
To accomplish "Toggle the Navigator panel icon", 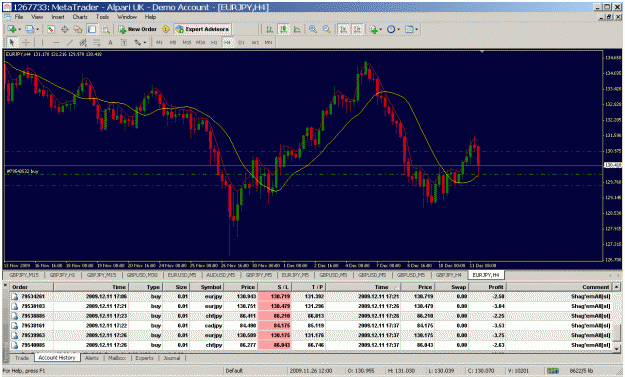I will point(78,29).
